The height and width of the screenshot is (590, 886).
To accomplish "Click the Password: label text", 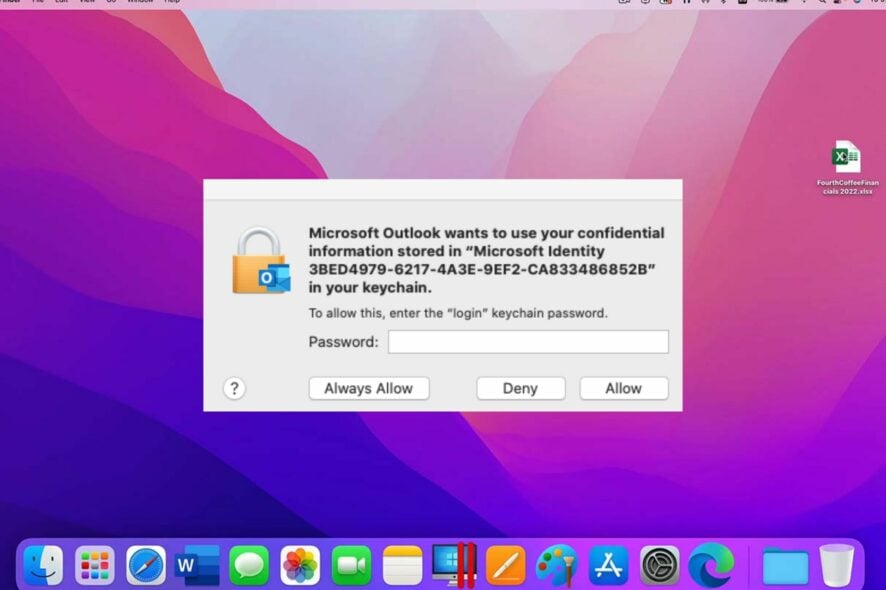I will [344, 342].
